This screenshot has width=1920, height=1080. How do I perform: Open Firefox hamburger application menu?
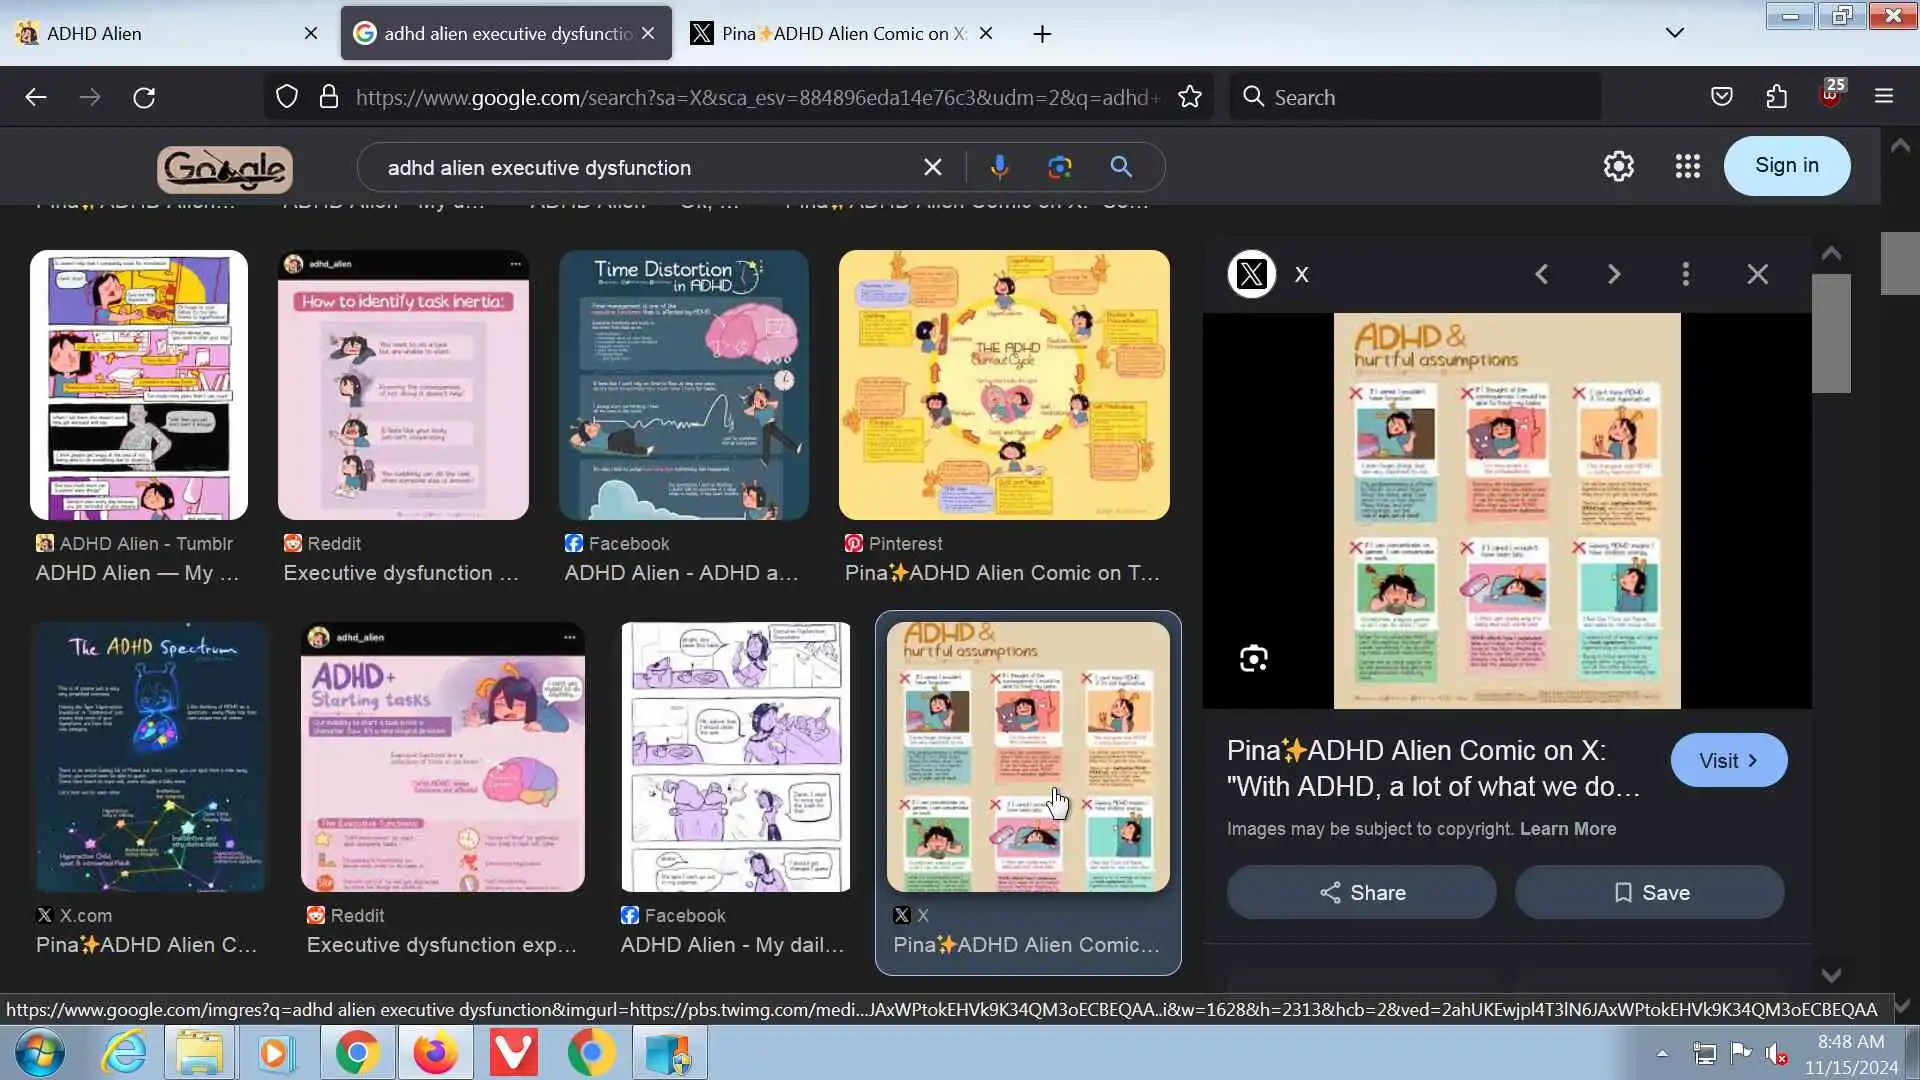point(1884,97)
